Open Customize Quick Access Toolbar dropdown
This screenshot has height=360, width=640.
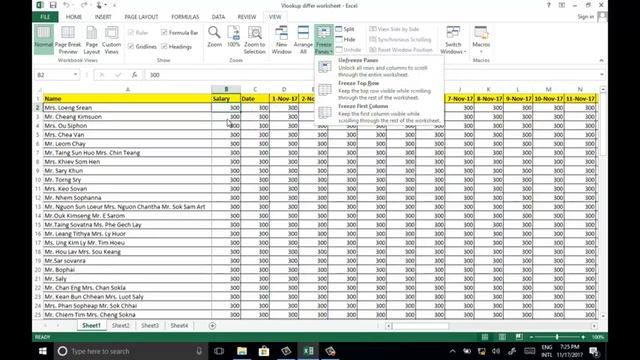114,5
